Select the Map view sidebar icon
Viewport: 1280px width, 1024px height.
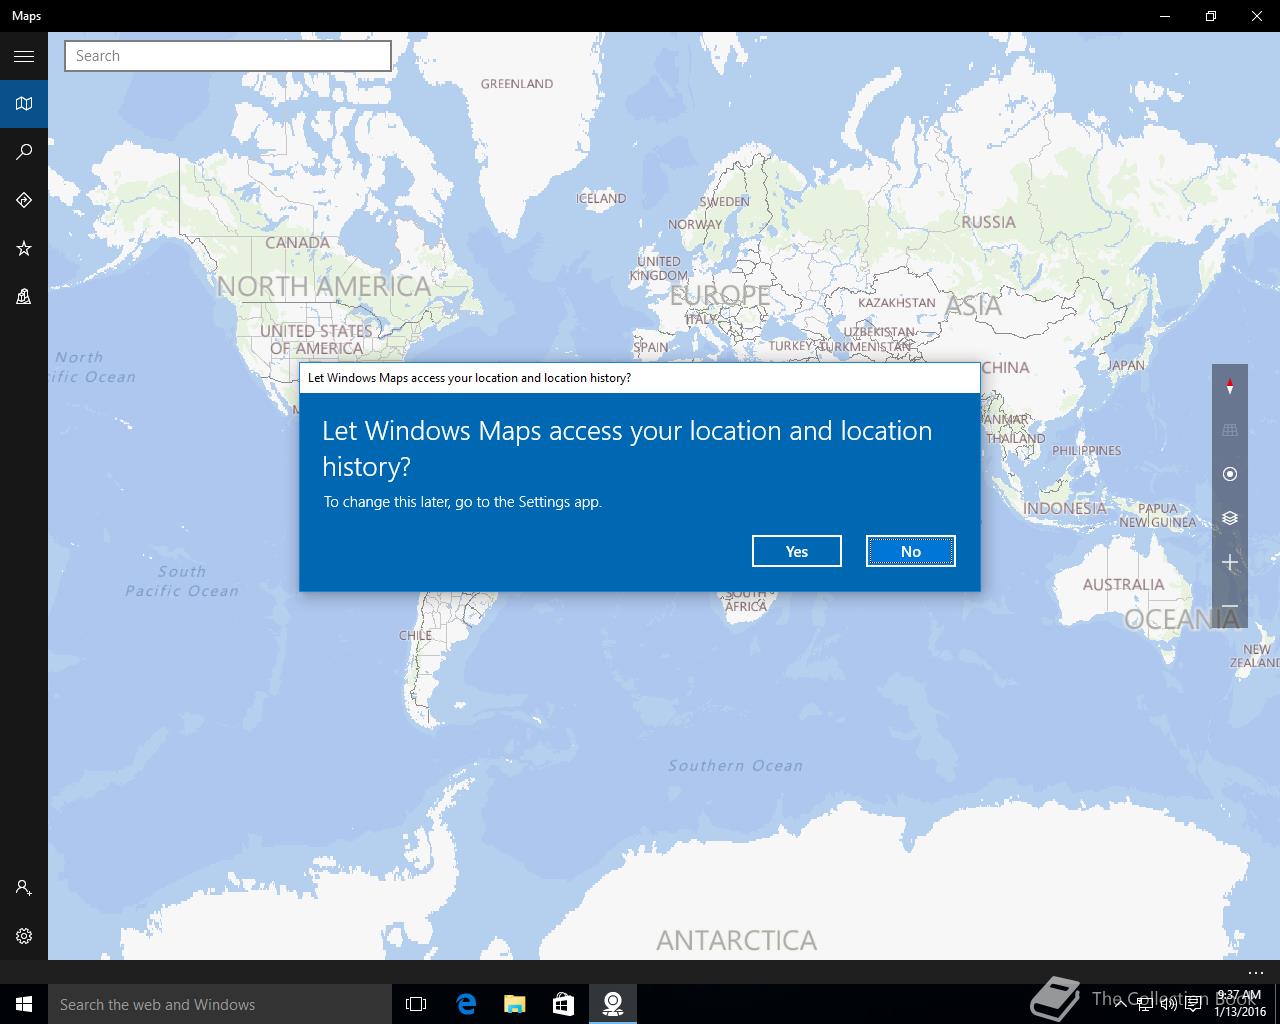click(x=24, y=104)
